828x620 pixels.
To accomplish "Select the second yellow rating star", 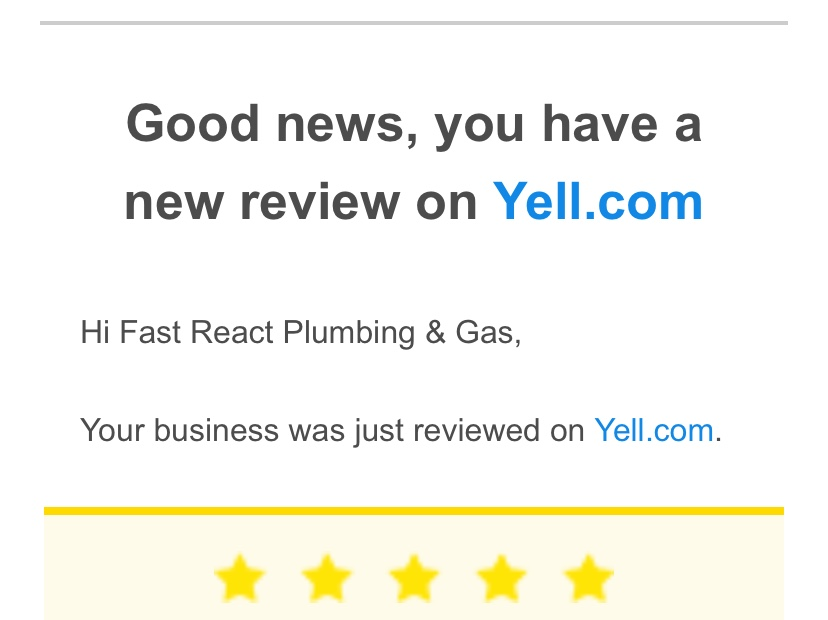I will click(326, 578).
